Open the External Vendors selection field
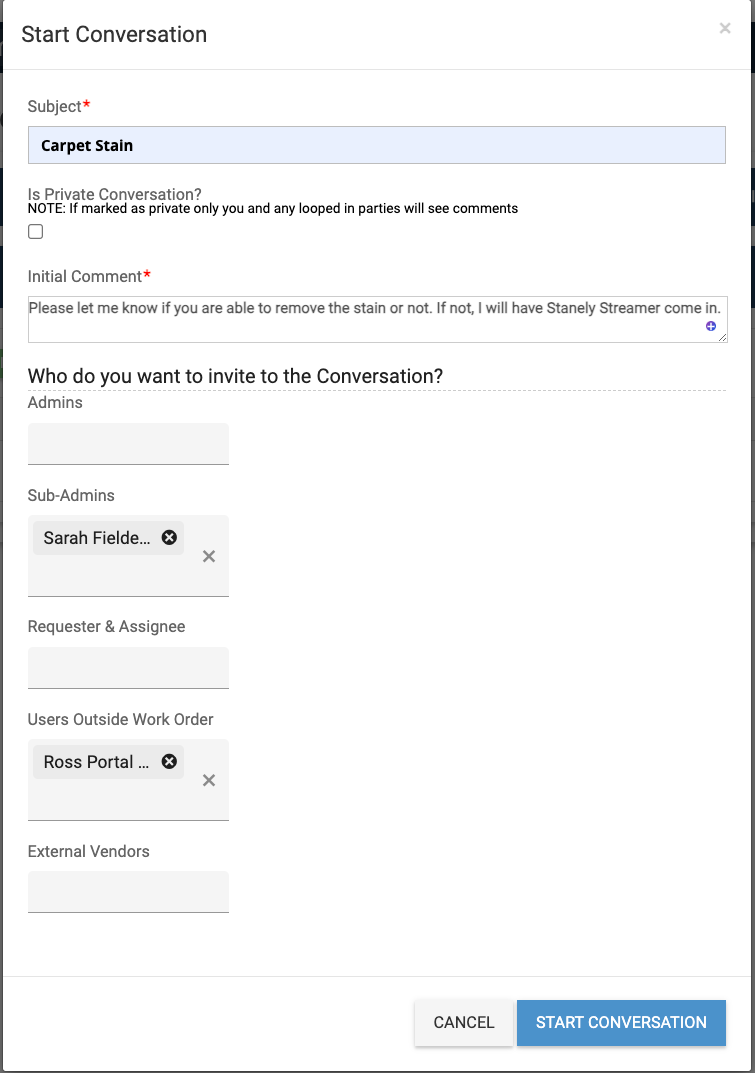The height and width of the screenshot is (1073, 755). (x=128, y=892)
